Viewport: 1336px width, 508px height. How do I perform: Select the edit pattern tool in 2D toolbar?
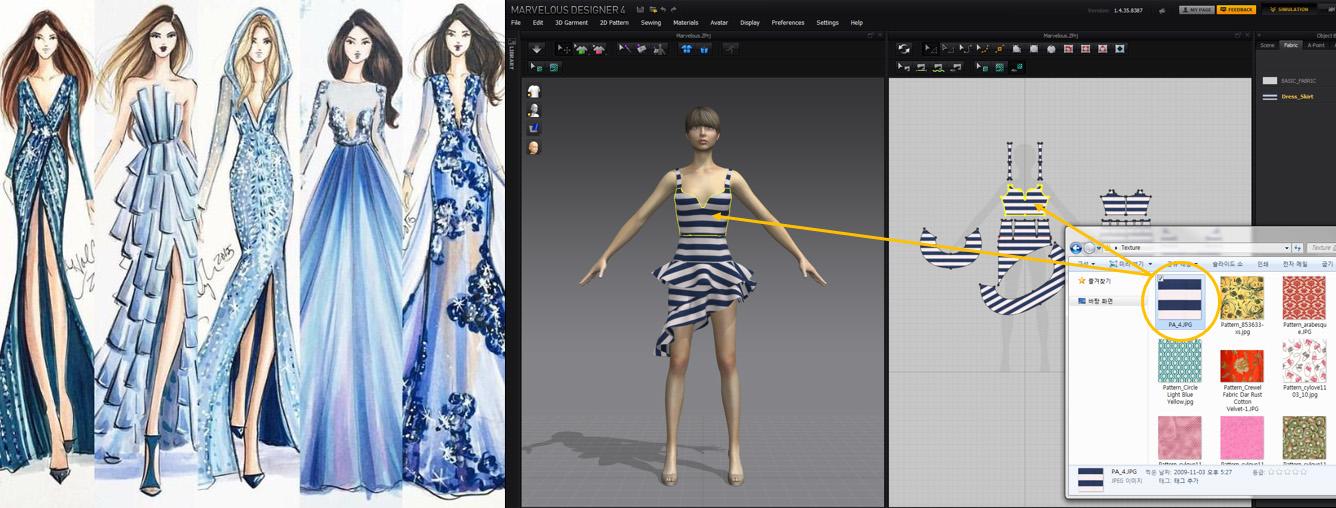(948, 48)
